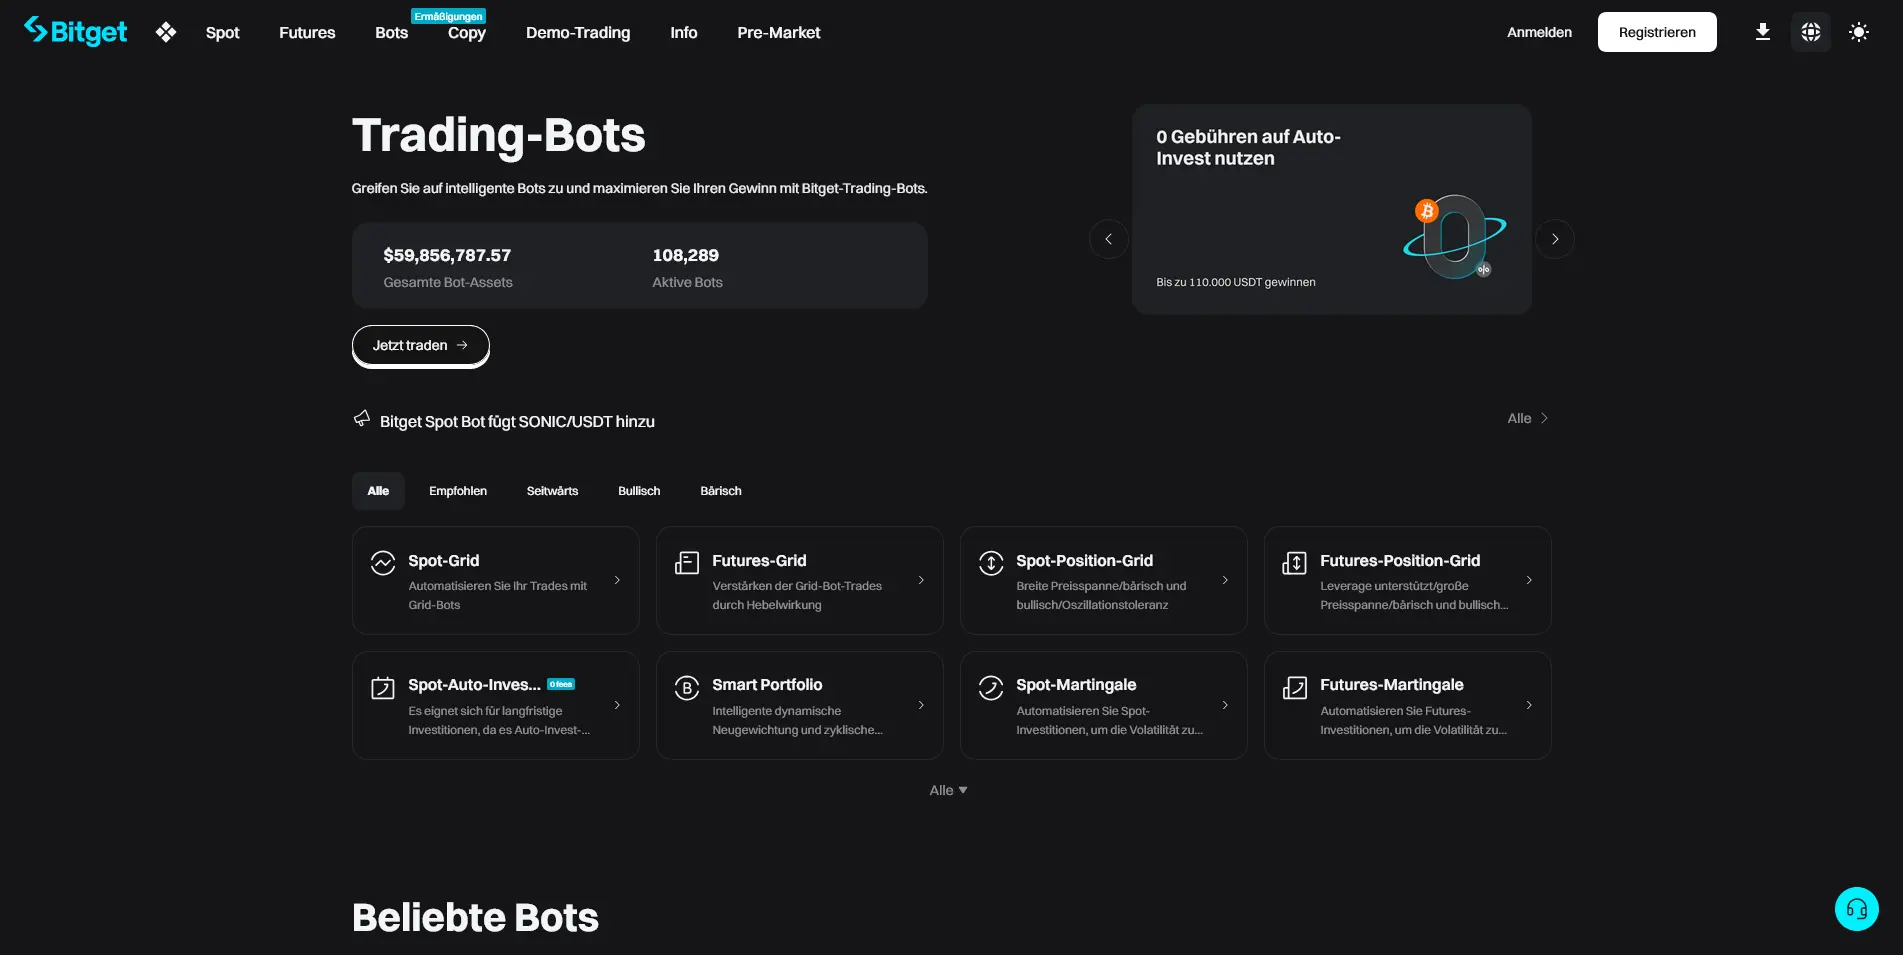This screenshot has height=955, width=1903.
Task: Click the Jetzt traden button
Action: [420, 346]
